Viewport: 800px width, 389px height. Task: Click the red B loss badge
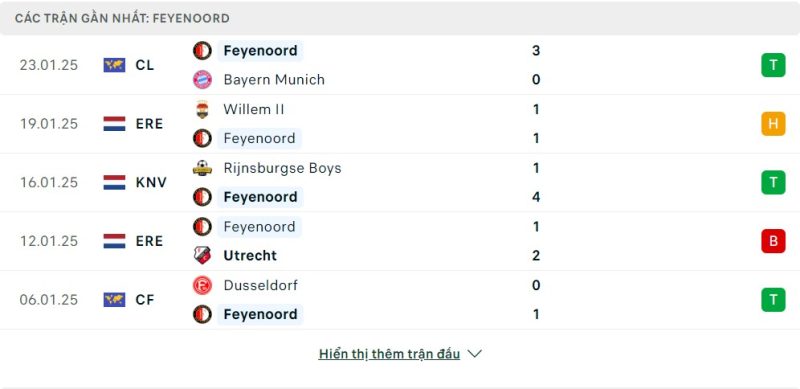tap(773, 241)
